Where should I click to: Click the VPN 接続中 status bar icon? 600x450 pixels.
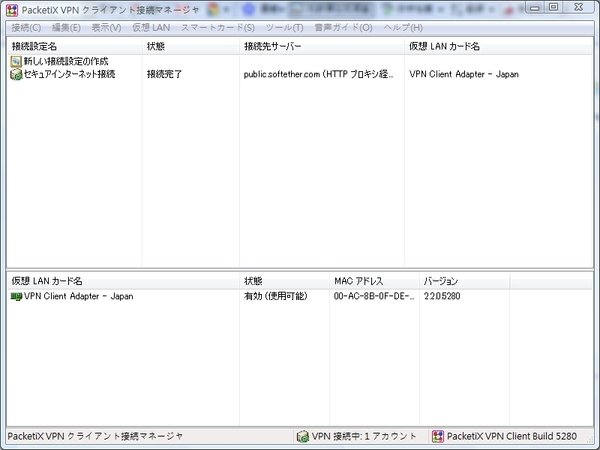(x=303, y=436)
